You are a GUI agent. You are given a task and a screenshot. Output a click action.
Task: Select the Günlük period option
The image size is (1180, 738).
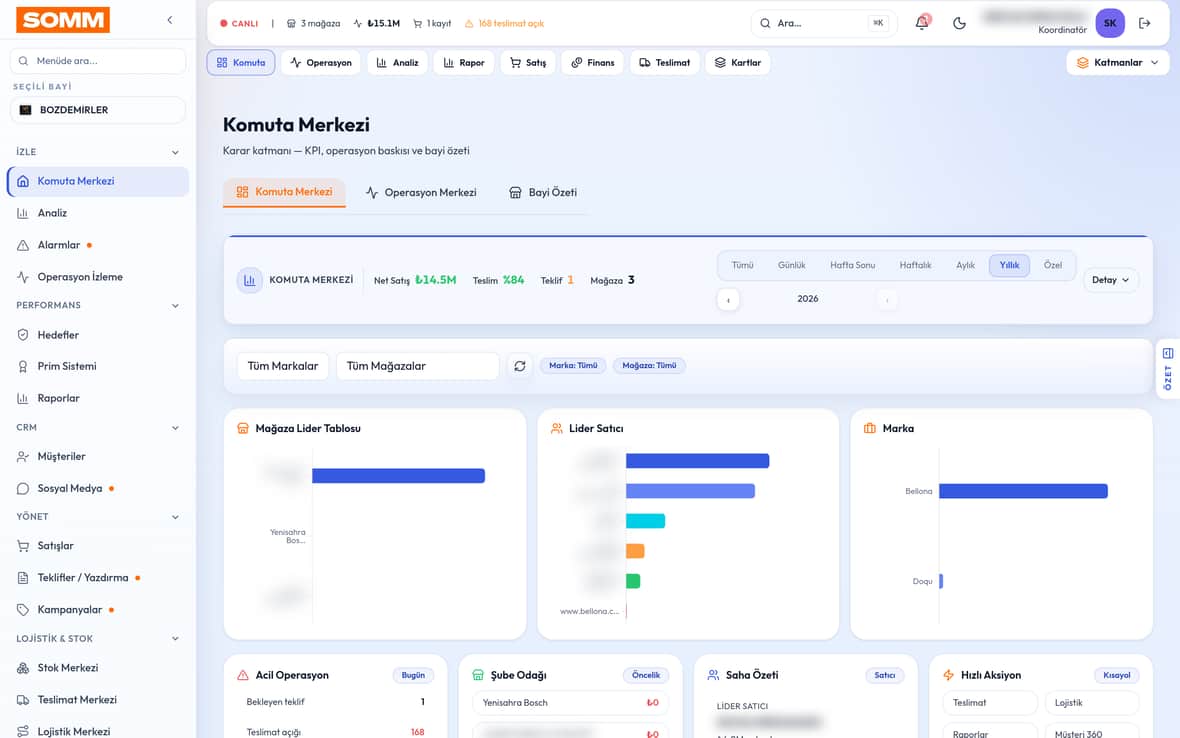coord(791,265)
